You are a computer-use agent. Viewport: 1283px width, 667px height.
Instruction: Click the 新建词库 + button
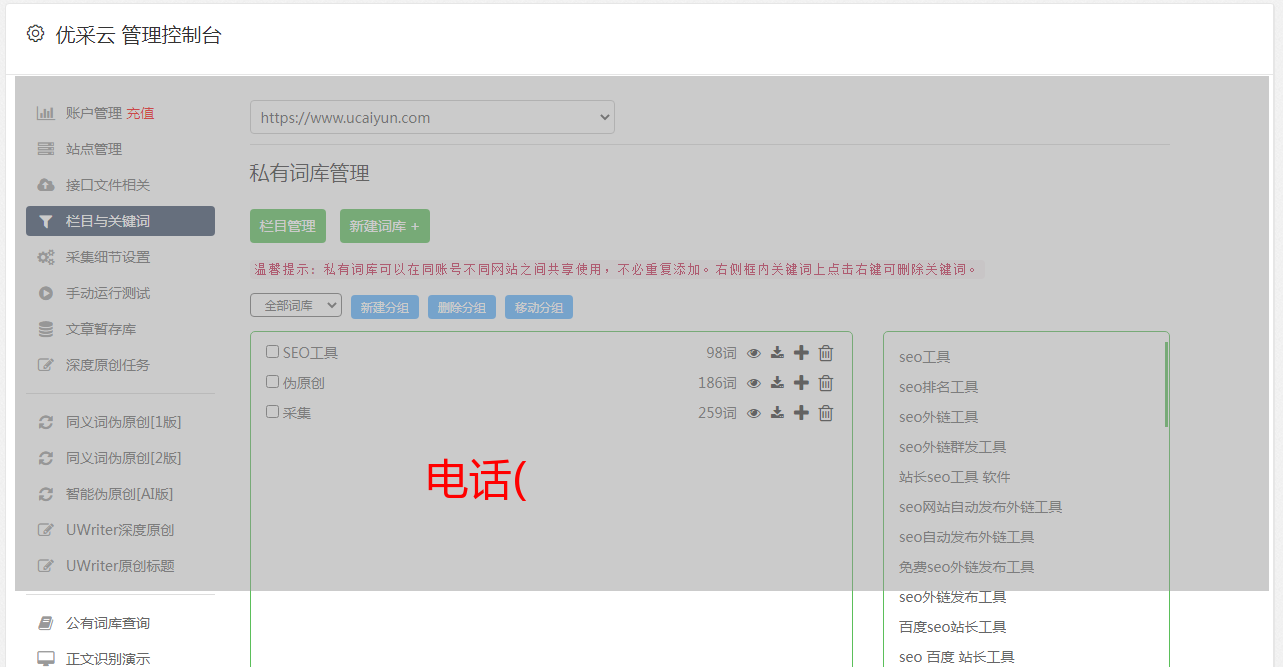[385, 226]
